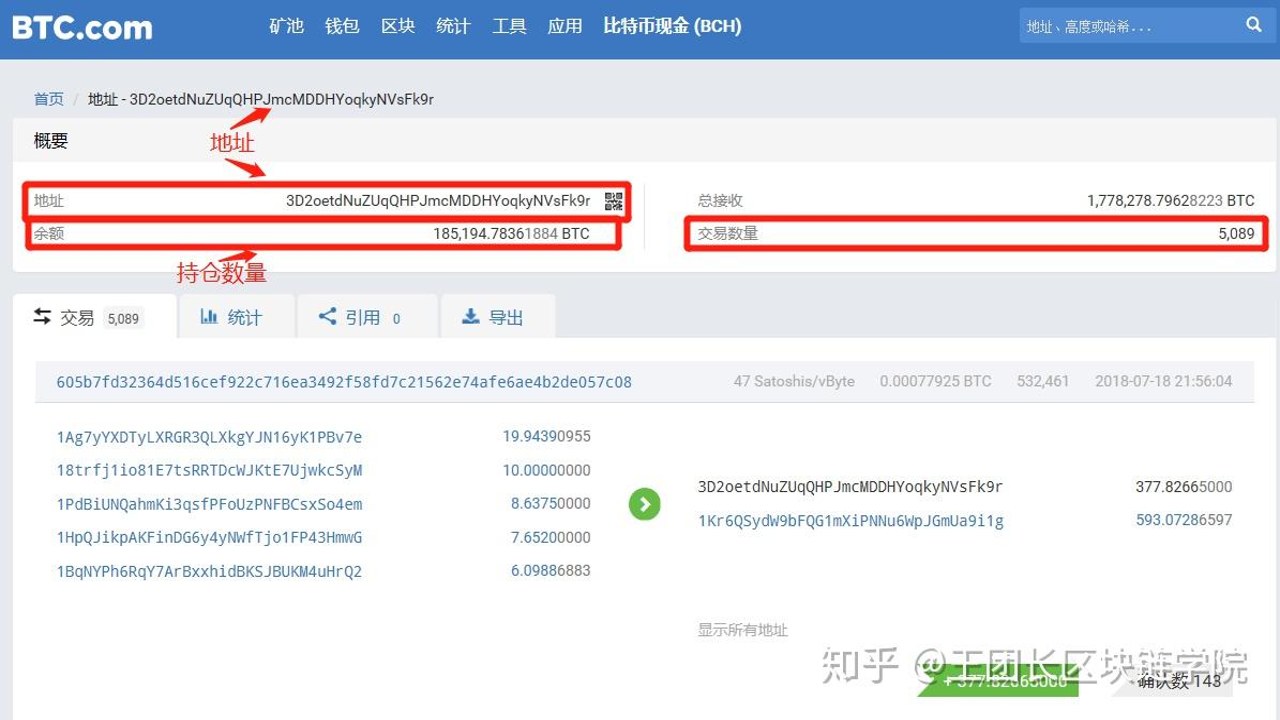Click the green transaction arrow icon
1280x720 pixels.
tap(645, 504)
